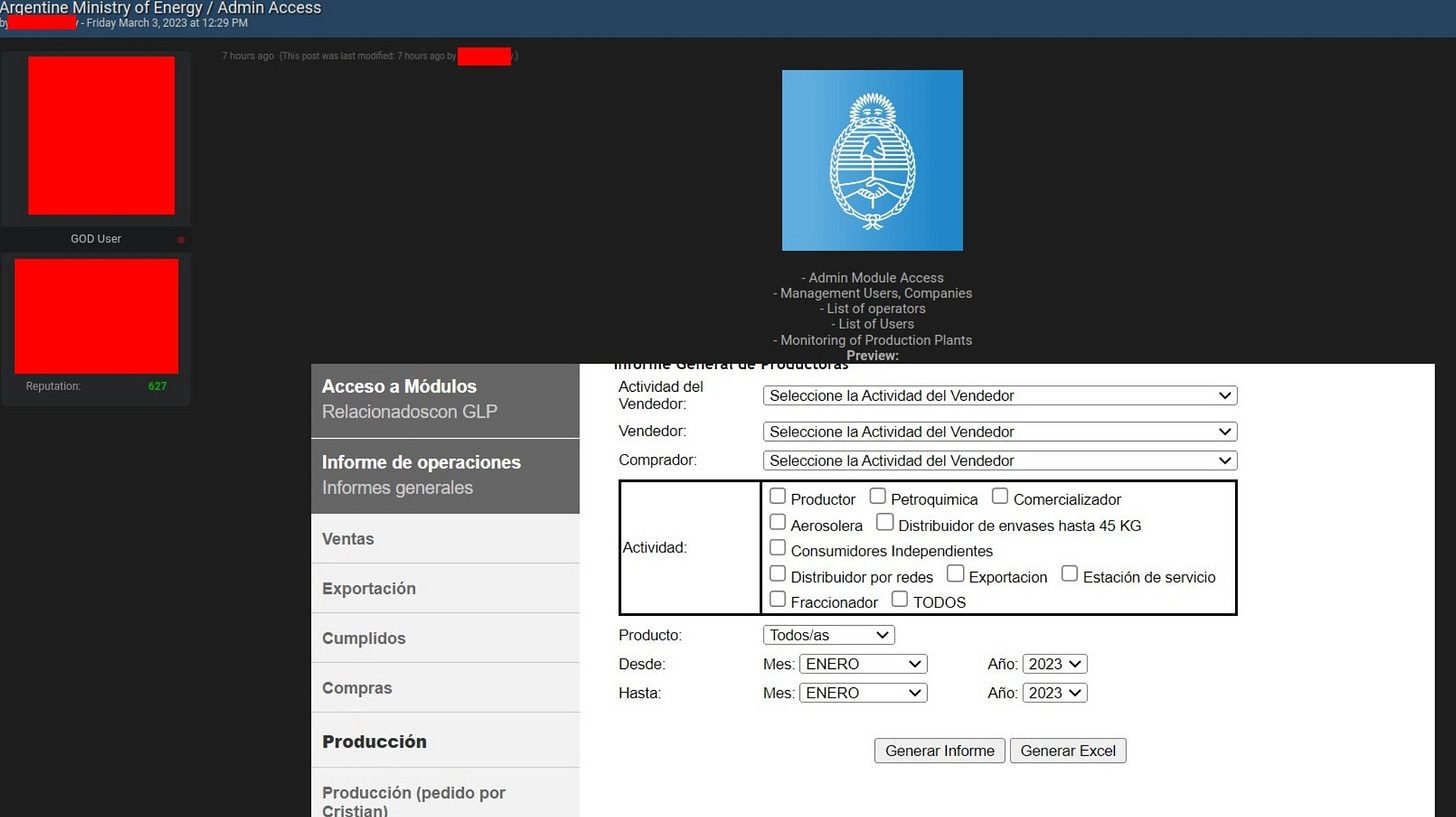Open the Actividad del Vendedor dropdown
Image resolution: width=1456 pixels, height=817 pixels.
tap(1000, 396)
